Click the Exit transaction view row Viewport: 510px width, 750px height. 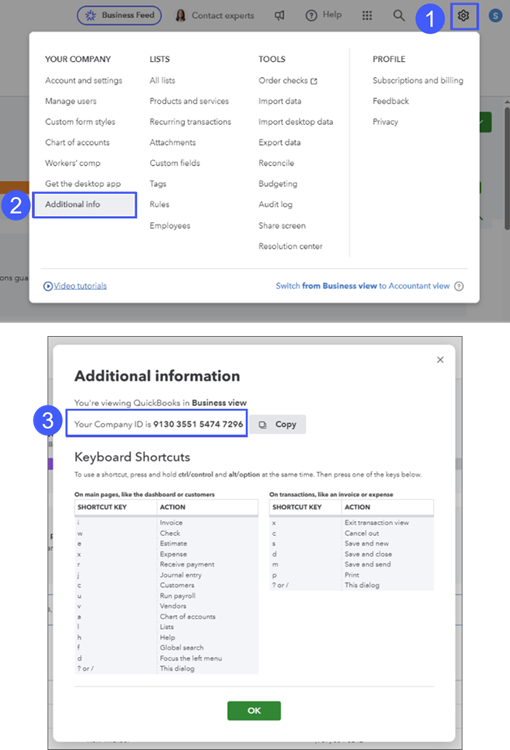point(352,522)
